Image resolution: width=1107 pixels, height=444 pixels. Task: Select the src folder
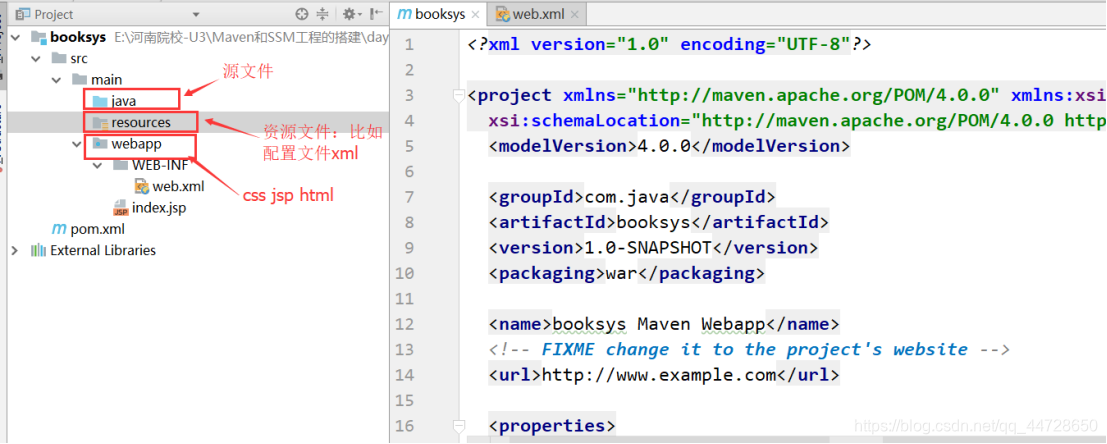70,59
